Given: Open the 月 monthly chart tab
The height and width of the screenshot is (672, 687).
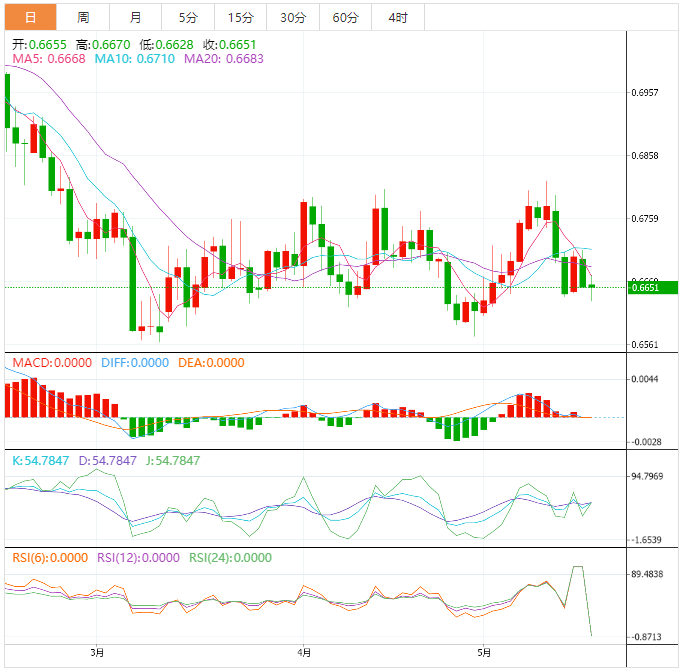Looking at the screenshot, I should [x=135, y=18].
